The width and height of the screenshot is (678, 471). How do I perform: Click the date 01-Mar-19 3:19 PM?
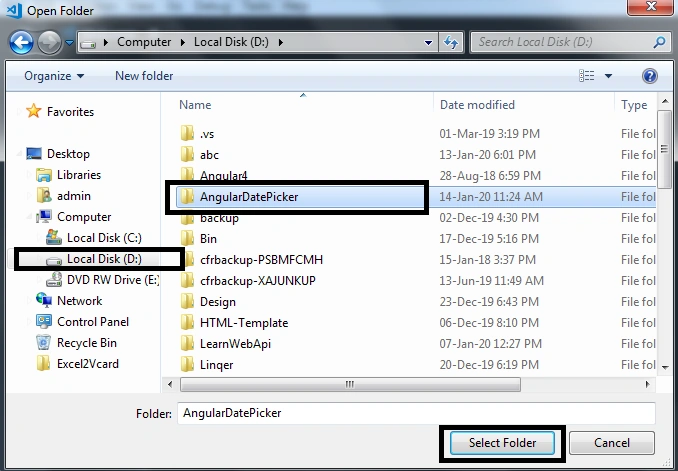[489, 134]
